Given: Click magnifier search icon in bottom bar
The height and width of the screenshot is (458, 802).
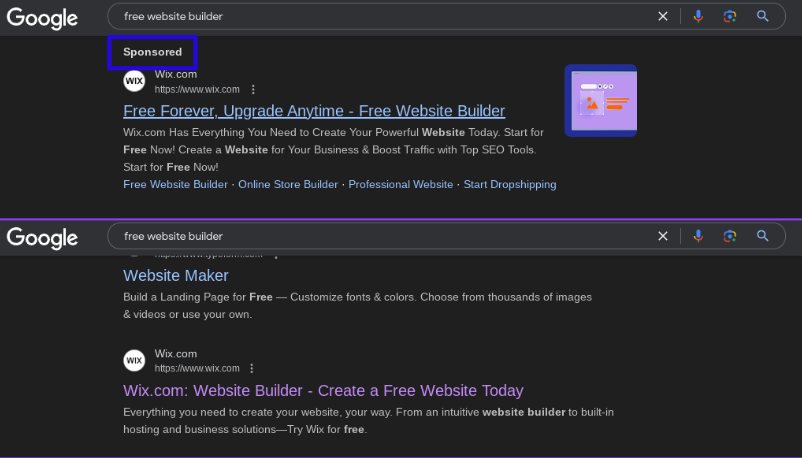Looking at the screenshot, I should 763,236.
